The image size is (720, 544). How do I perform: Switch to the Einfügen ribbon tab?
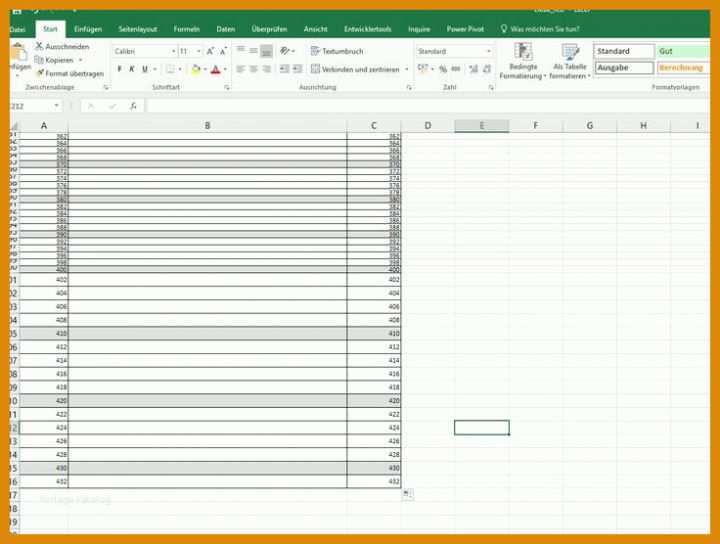click(88, 29)
